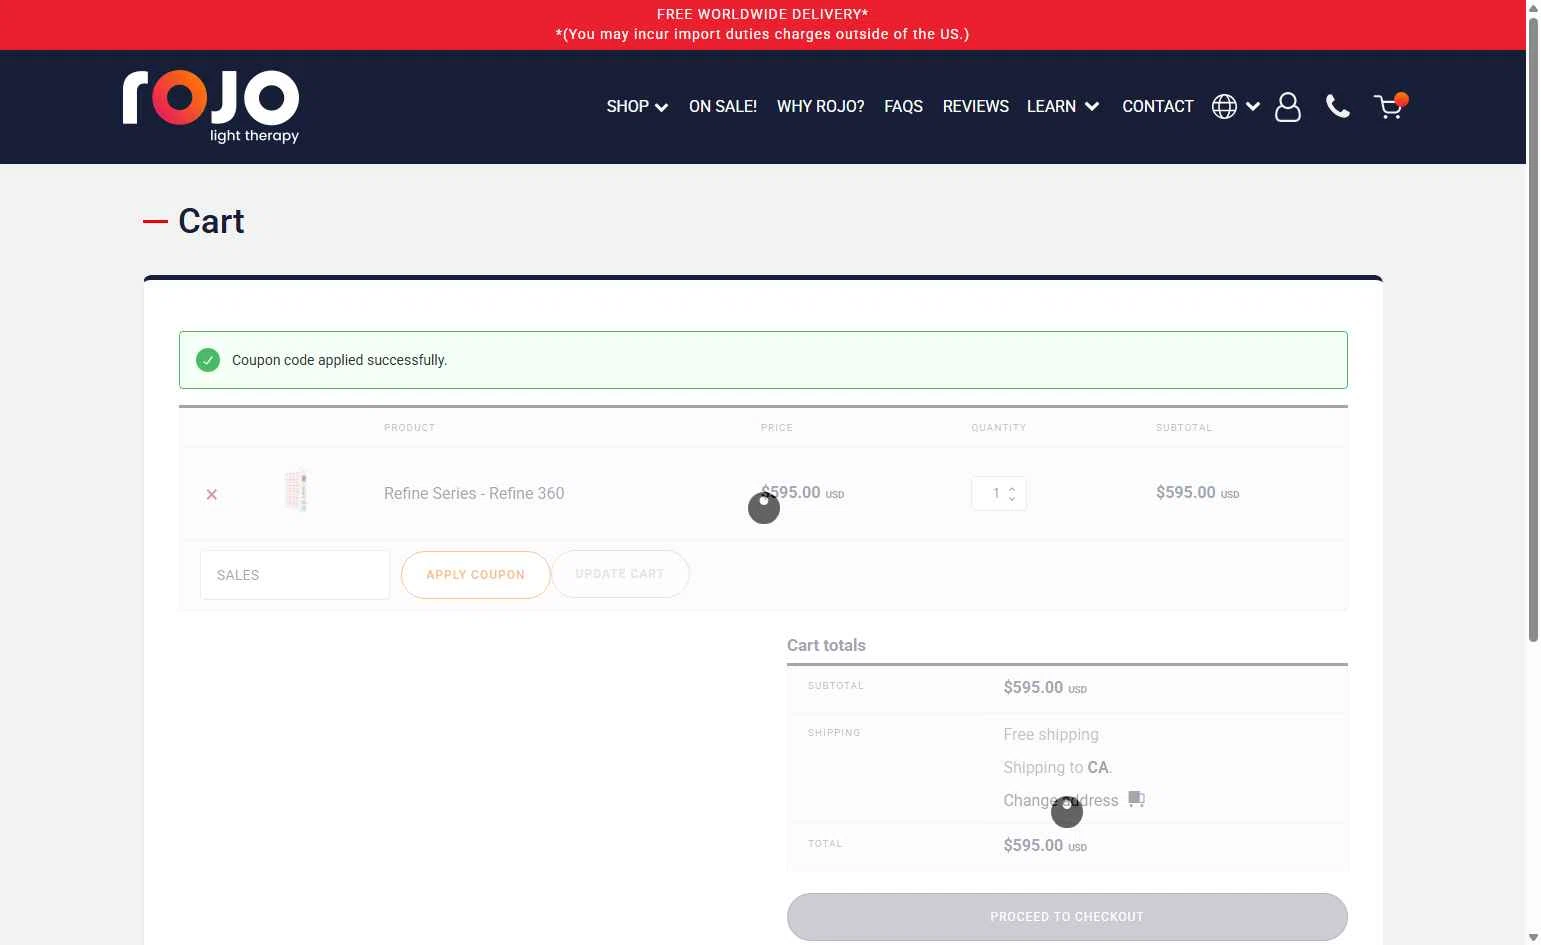1541x945 pixels.
Task: Click the Cart totals heading
Action: point(826,645)
